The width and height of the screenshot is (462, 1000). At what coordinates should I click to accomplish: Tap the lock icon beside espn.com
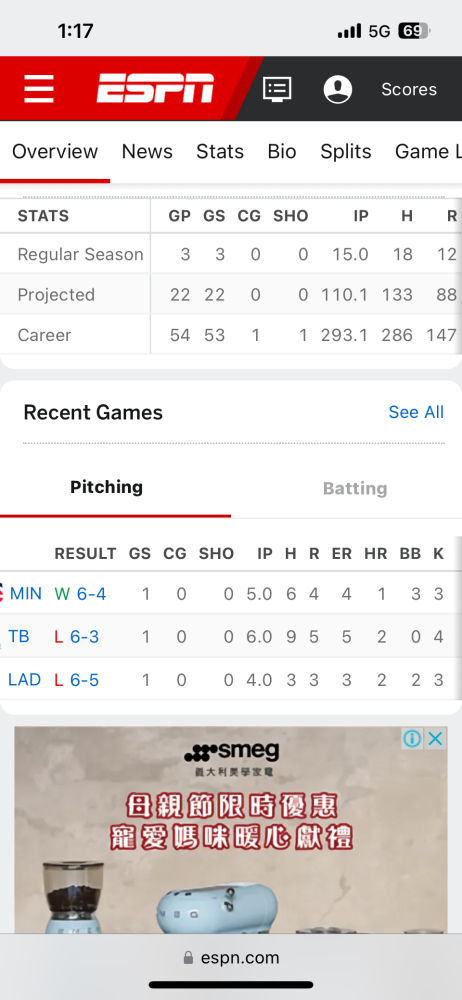tap(188, 958)
